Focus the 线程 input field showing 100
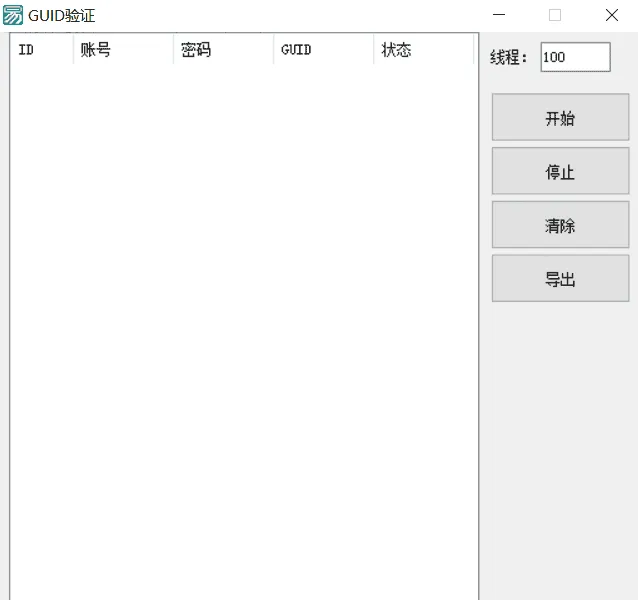Image resolution: width=638 pixels, height=600 pixels. coord(574,57)
